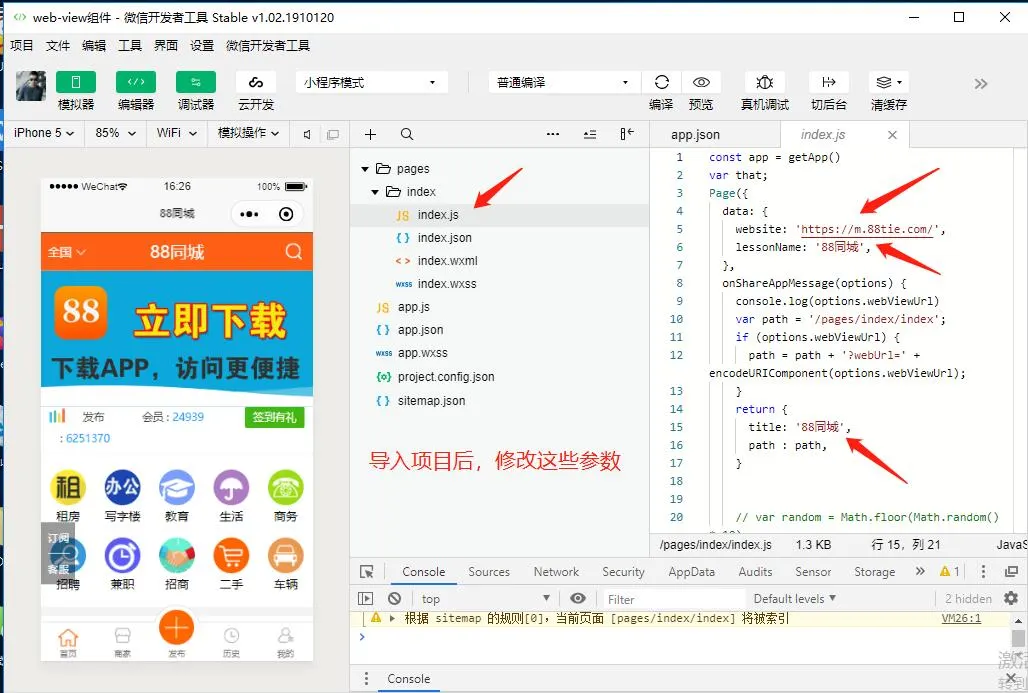This screenshot has width=1028, height=693.
Task: Add new file with plus icon
Action: [x=370, y=134]
